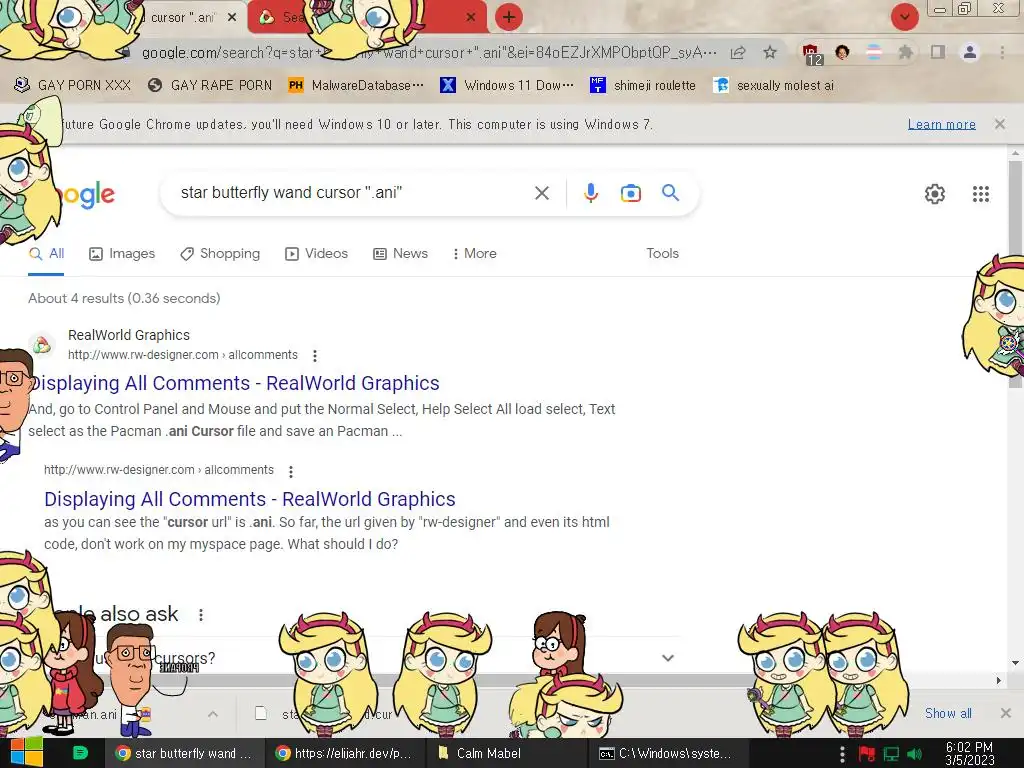Share this page from address bar
The width and height of the screenshot is (1024, 768).
(x=738, y=52)
